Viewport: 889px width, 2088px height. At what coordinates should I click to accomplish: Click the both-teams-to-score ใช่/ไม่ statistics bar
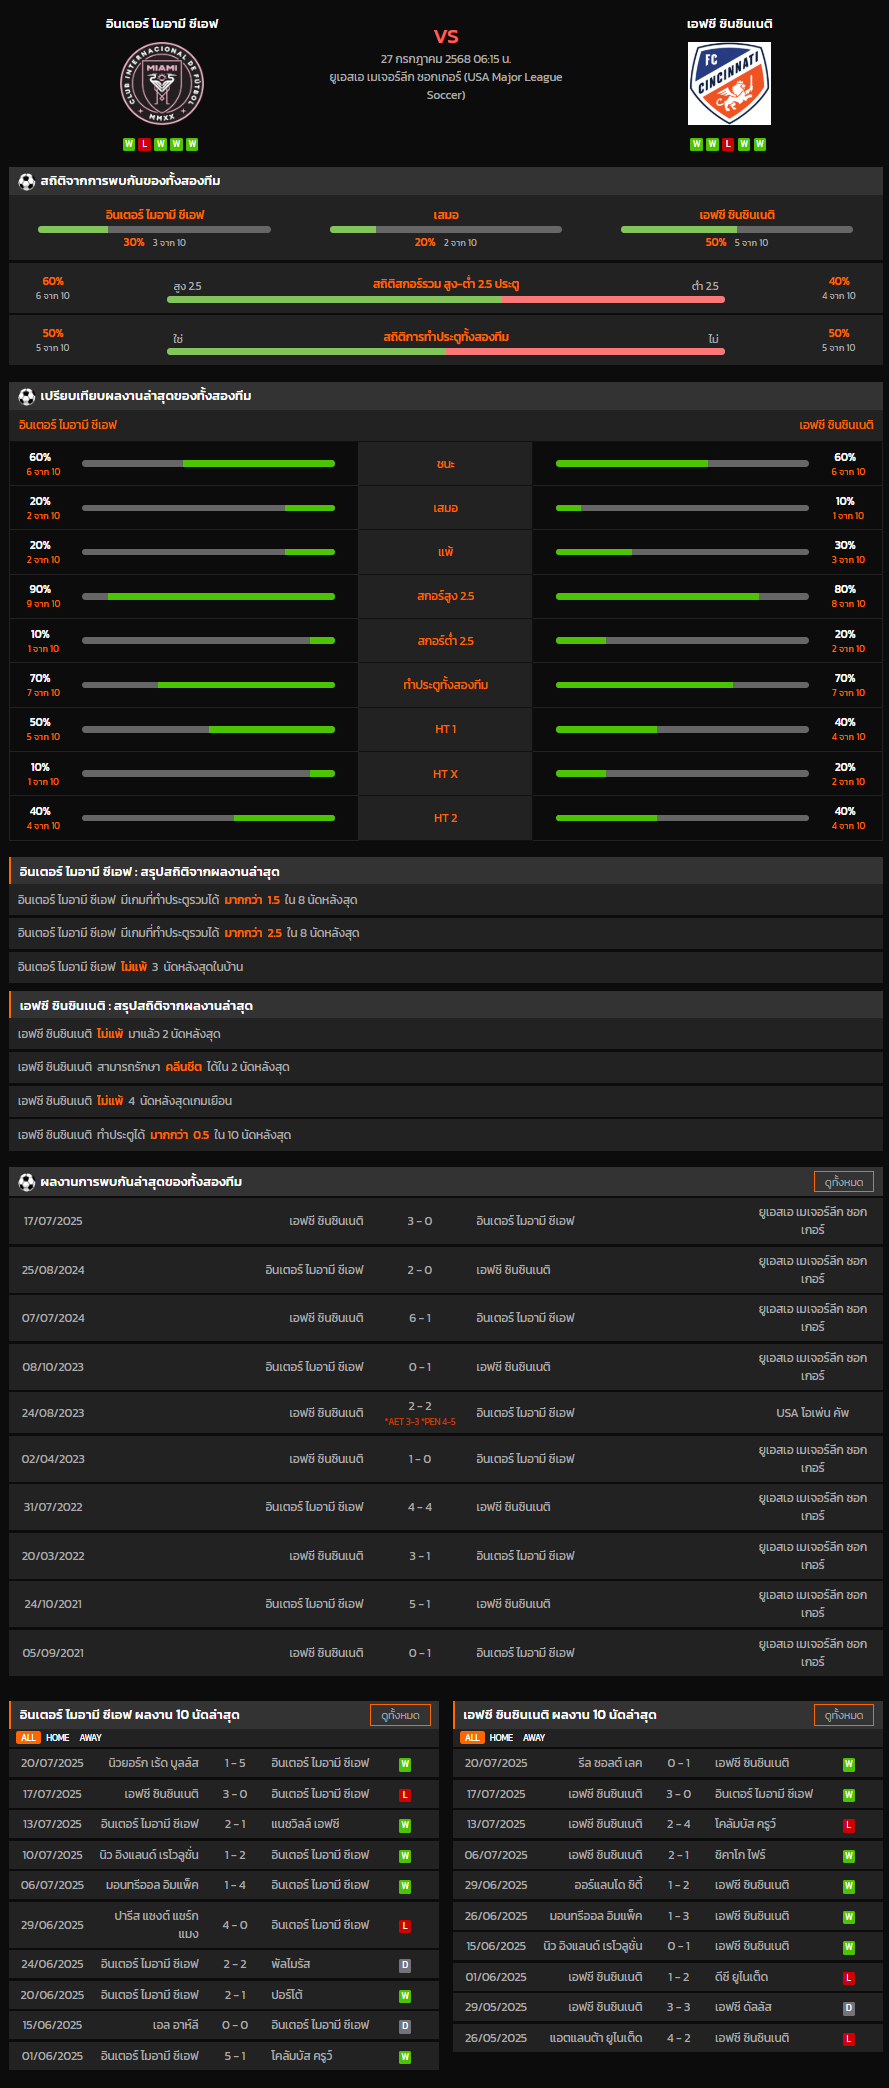point(446,351)
